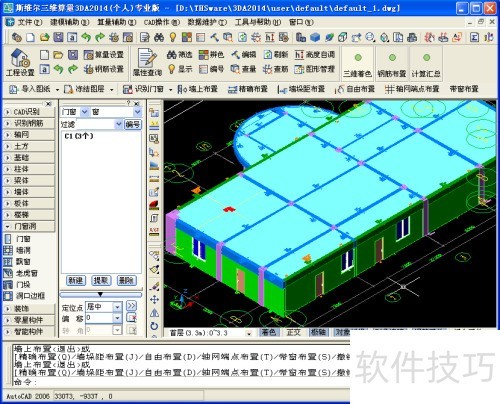The image size is (500, 404).
Task: Open the 定位点 居中 dropdown
Action: click(x=117, y=307)
